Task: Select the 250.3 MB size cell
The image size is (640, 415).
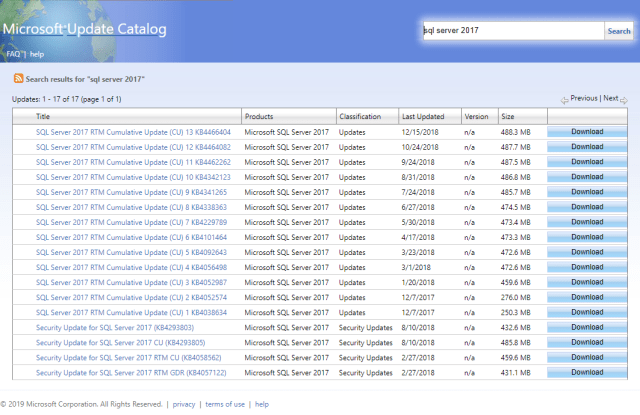Action: click(516, 313)
